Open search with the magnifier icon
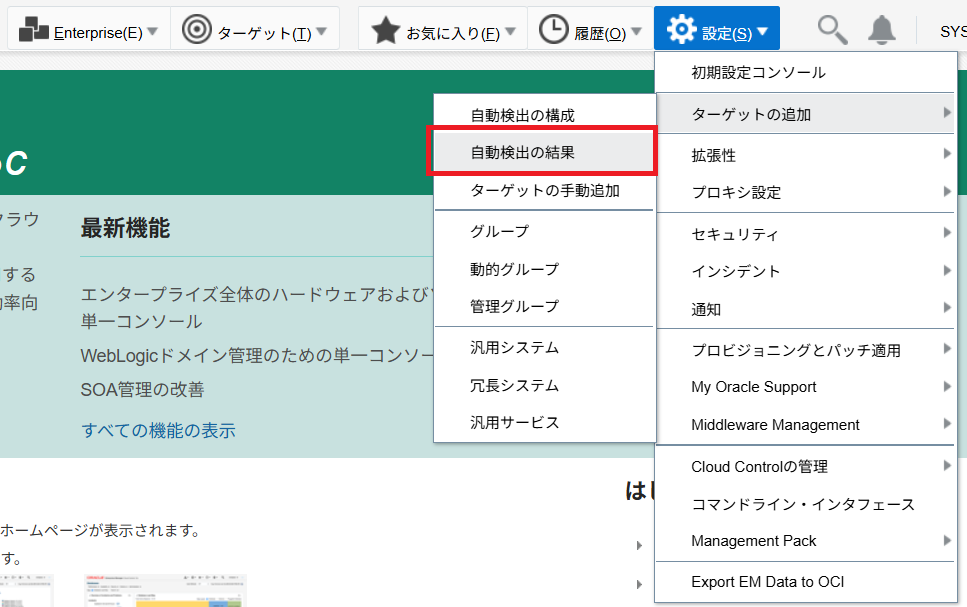The image size is (967, 607). pyautogui.click(x=832, y=31)
